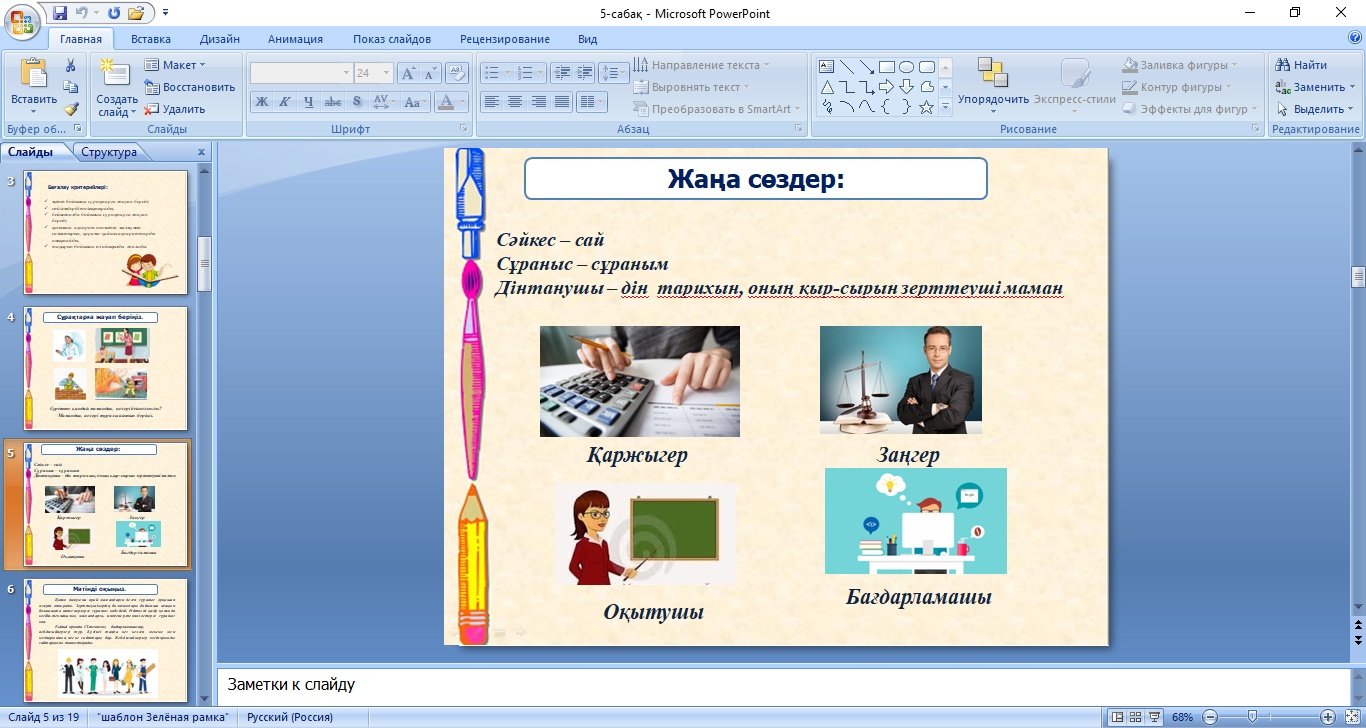Expand the shapes gallery with the More arrow
Image resolution: width=1366 pixels, height=728 pixels.
tap(945, 107)
